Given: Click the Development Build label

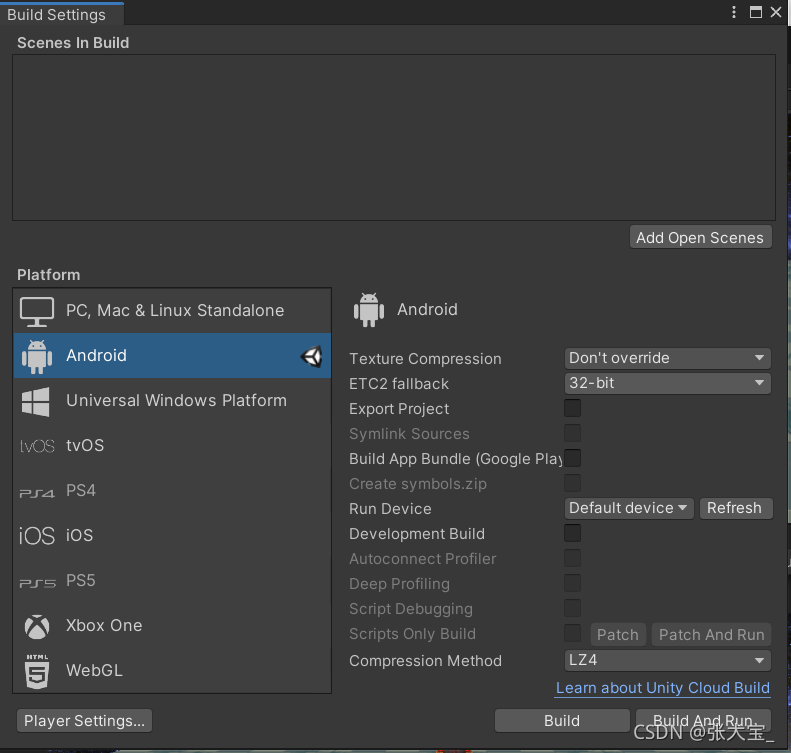Looking at the screenshot, I should click(417, 534).
